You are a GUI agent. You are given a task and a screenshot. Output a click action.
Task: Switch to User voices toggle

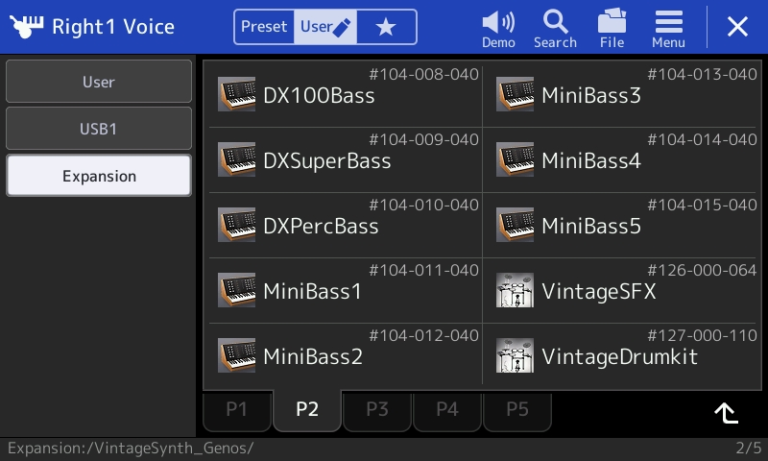(x=325, y=26)
